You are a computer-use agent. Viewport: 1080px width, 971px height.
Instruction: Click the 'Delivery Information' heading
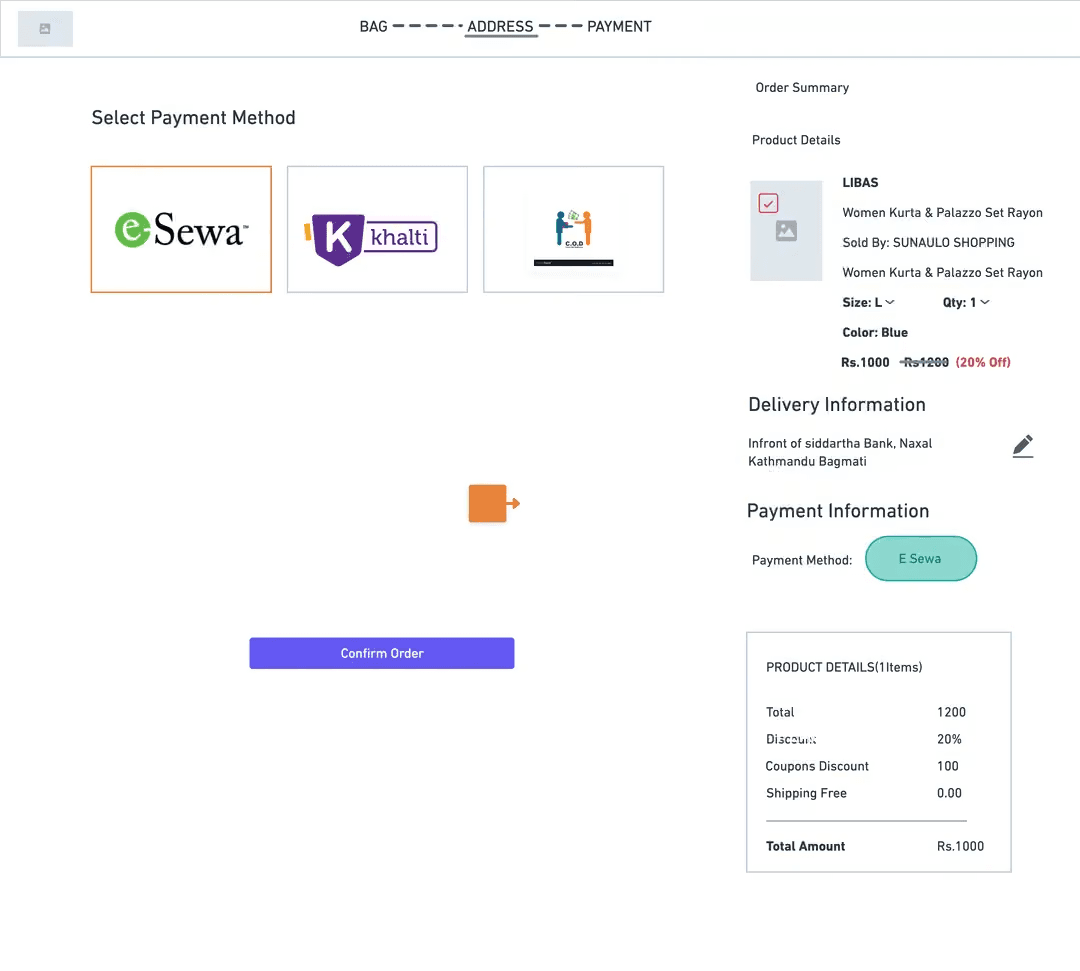(837, 405)
